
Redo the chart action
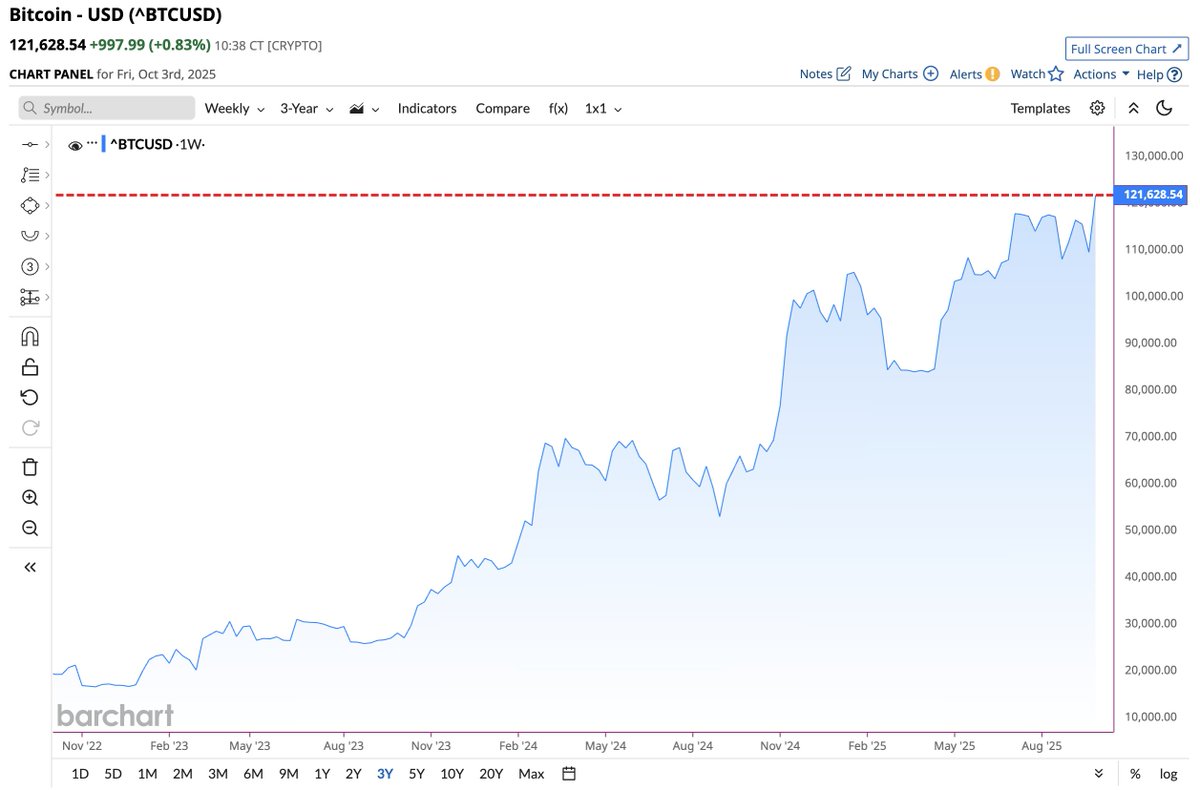pos(30,428)
